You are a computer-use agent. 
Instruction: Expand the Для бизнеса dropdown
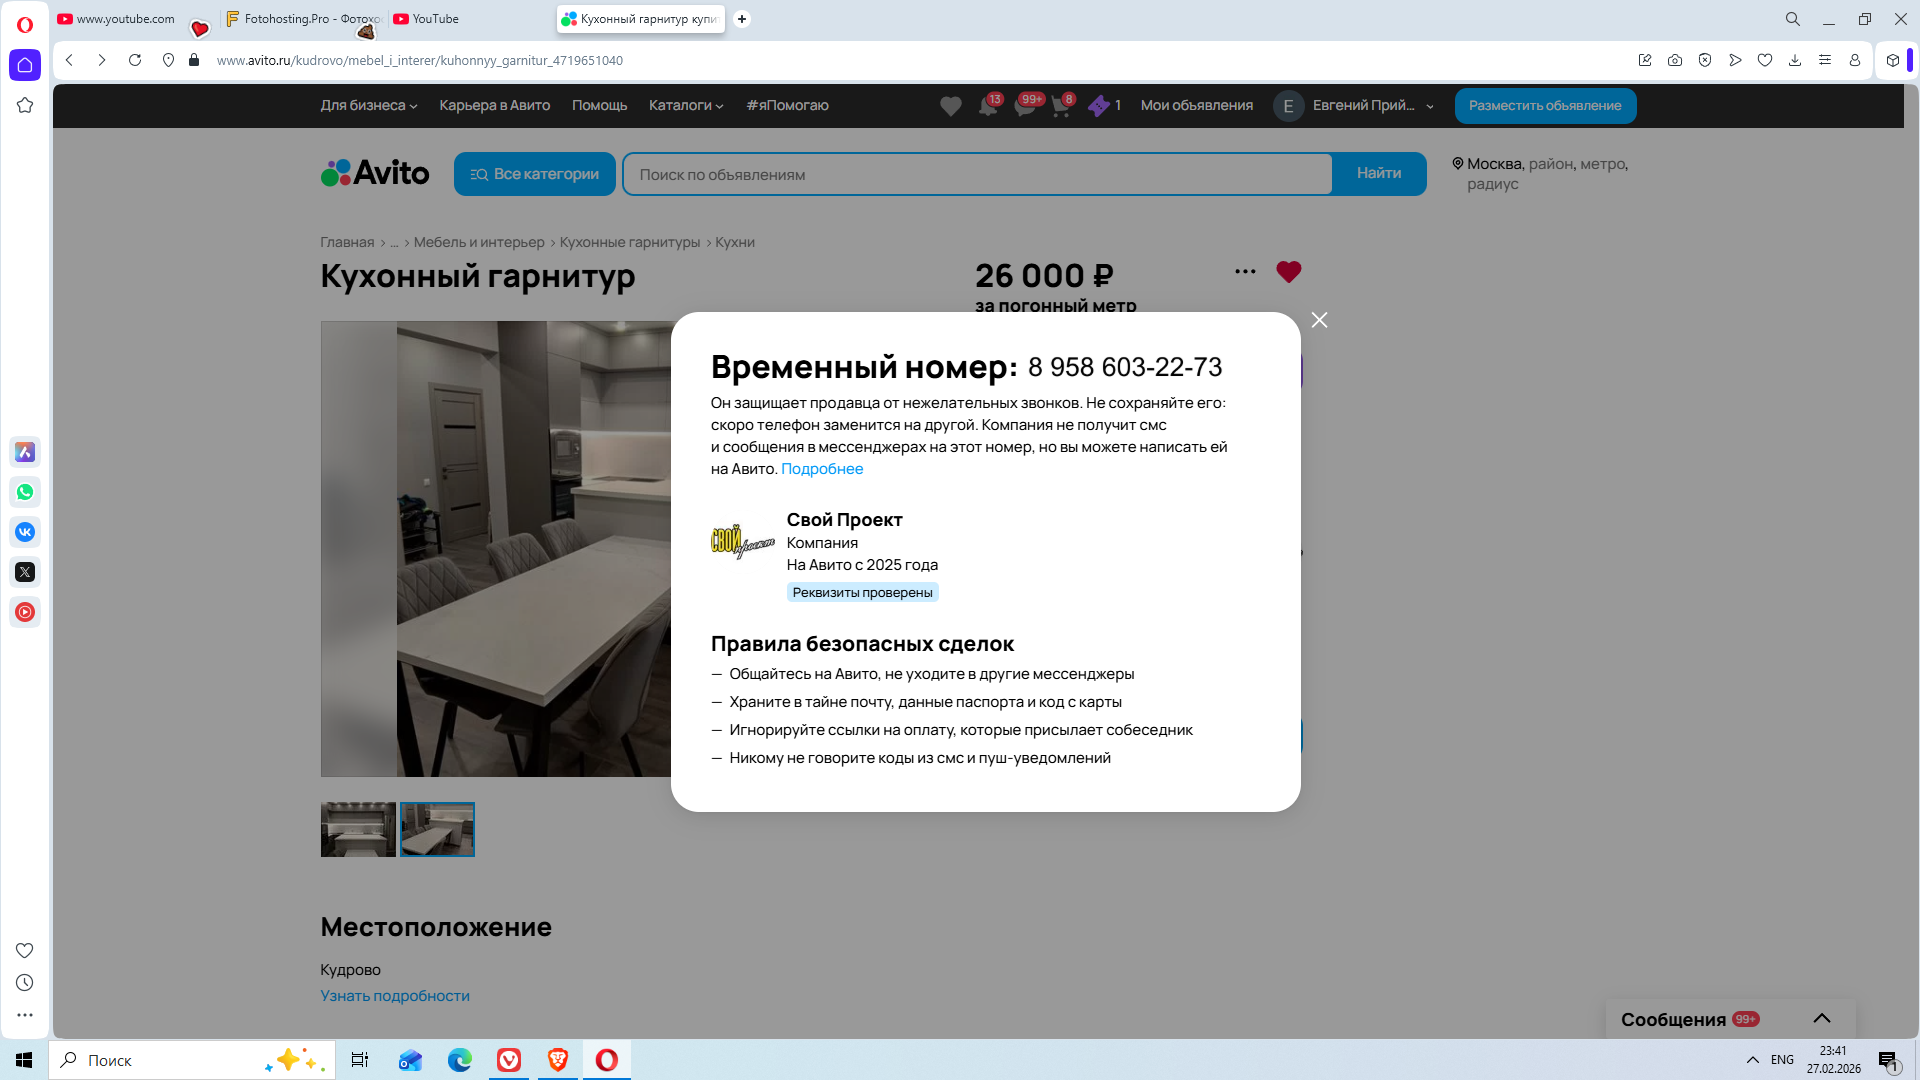[368, 105]
